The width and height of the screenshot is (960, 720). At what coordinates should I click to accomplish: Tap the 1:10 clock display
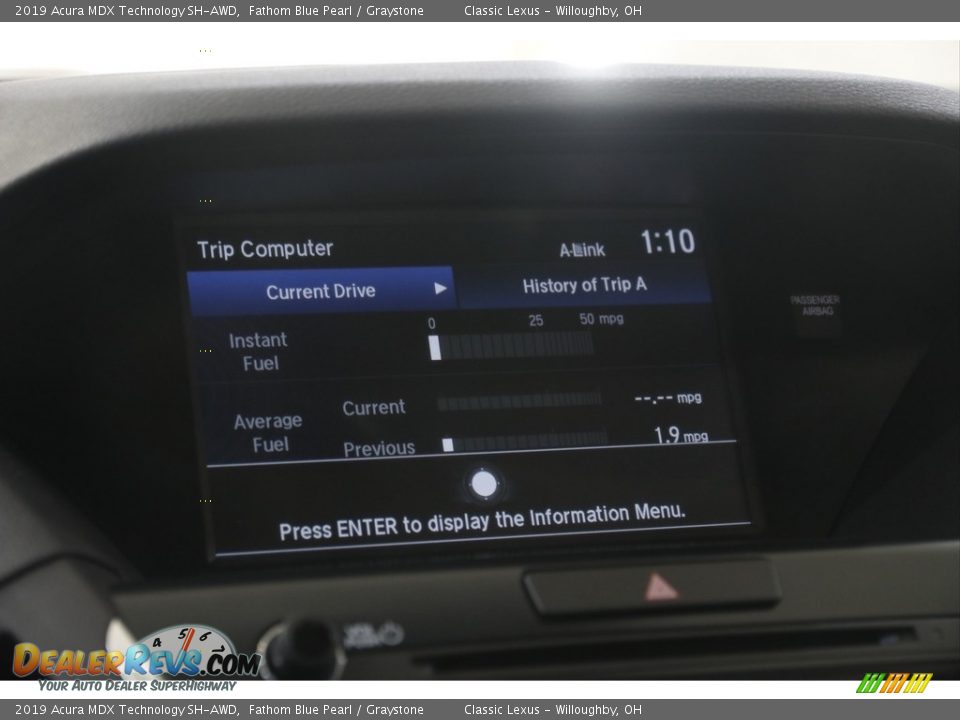click(x=667, y=241)
